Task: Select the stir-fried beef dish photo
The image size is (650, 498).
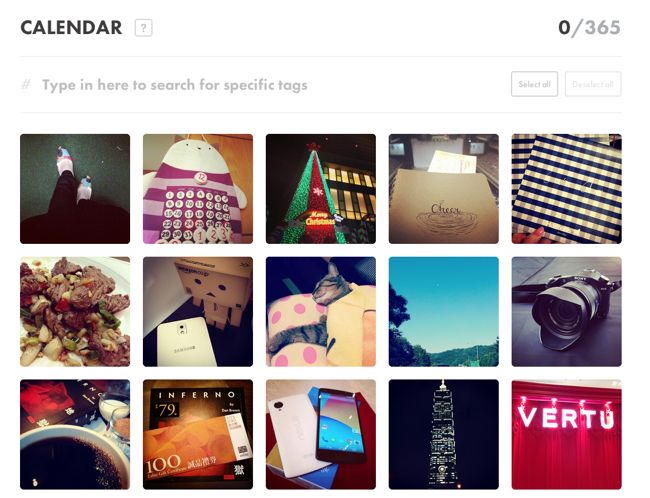Action: 75,312
